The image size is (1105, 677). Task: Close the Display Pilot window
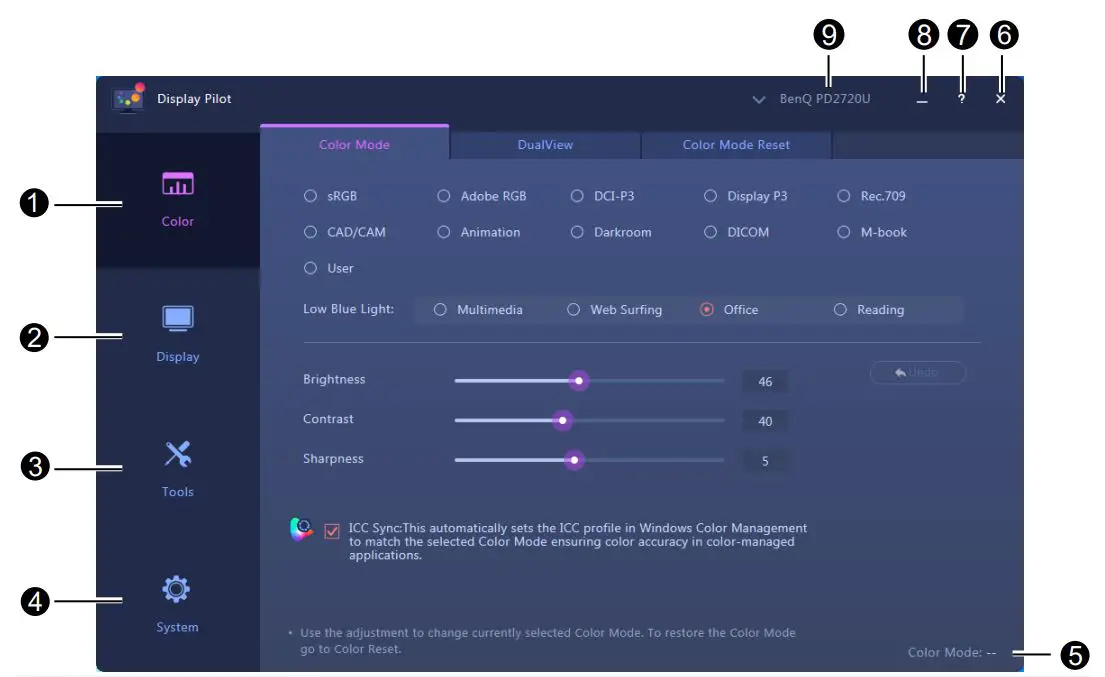[1000, 99]
